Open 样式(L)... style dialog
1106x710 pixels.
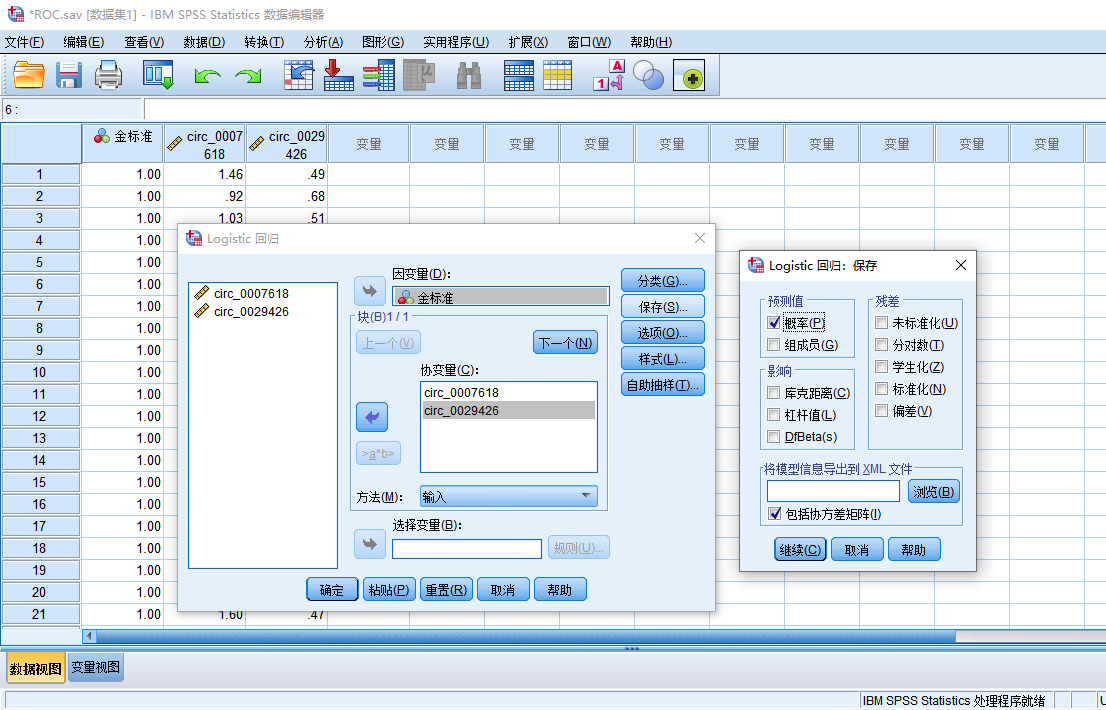click(x=662, y=359)
